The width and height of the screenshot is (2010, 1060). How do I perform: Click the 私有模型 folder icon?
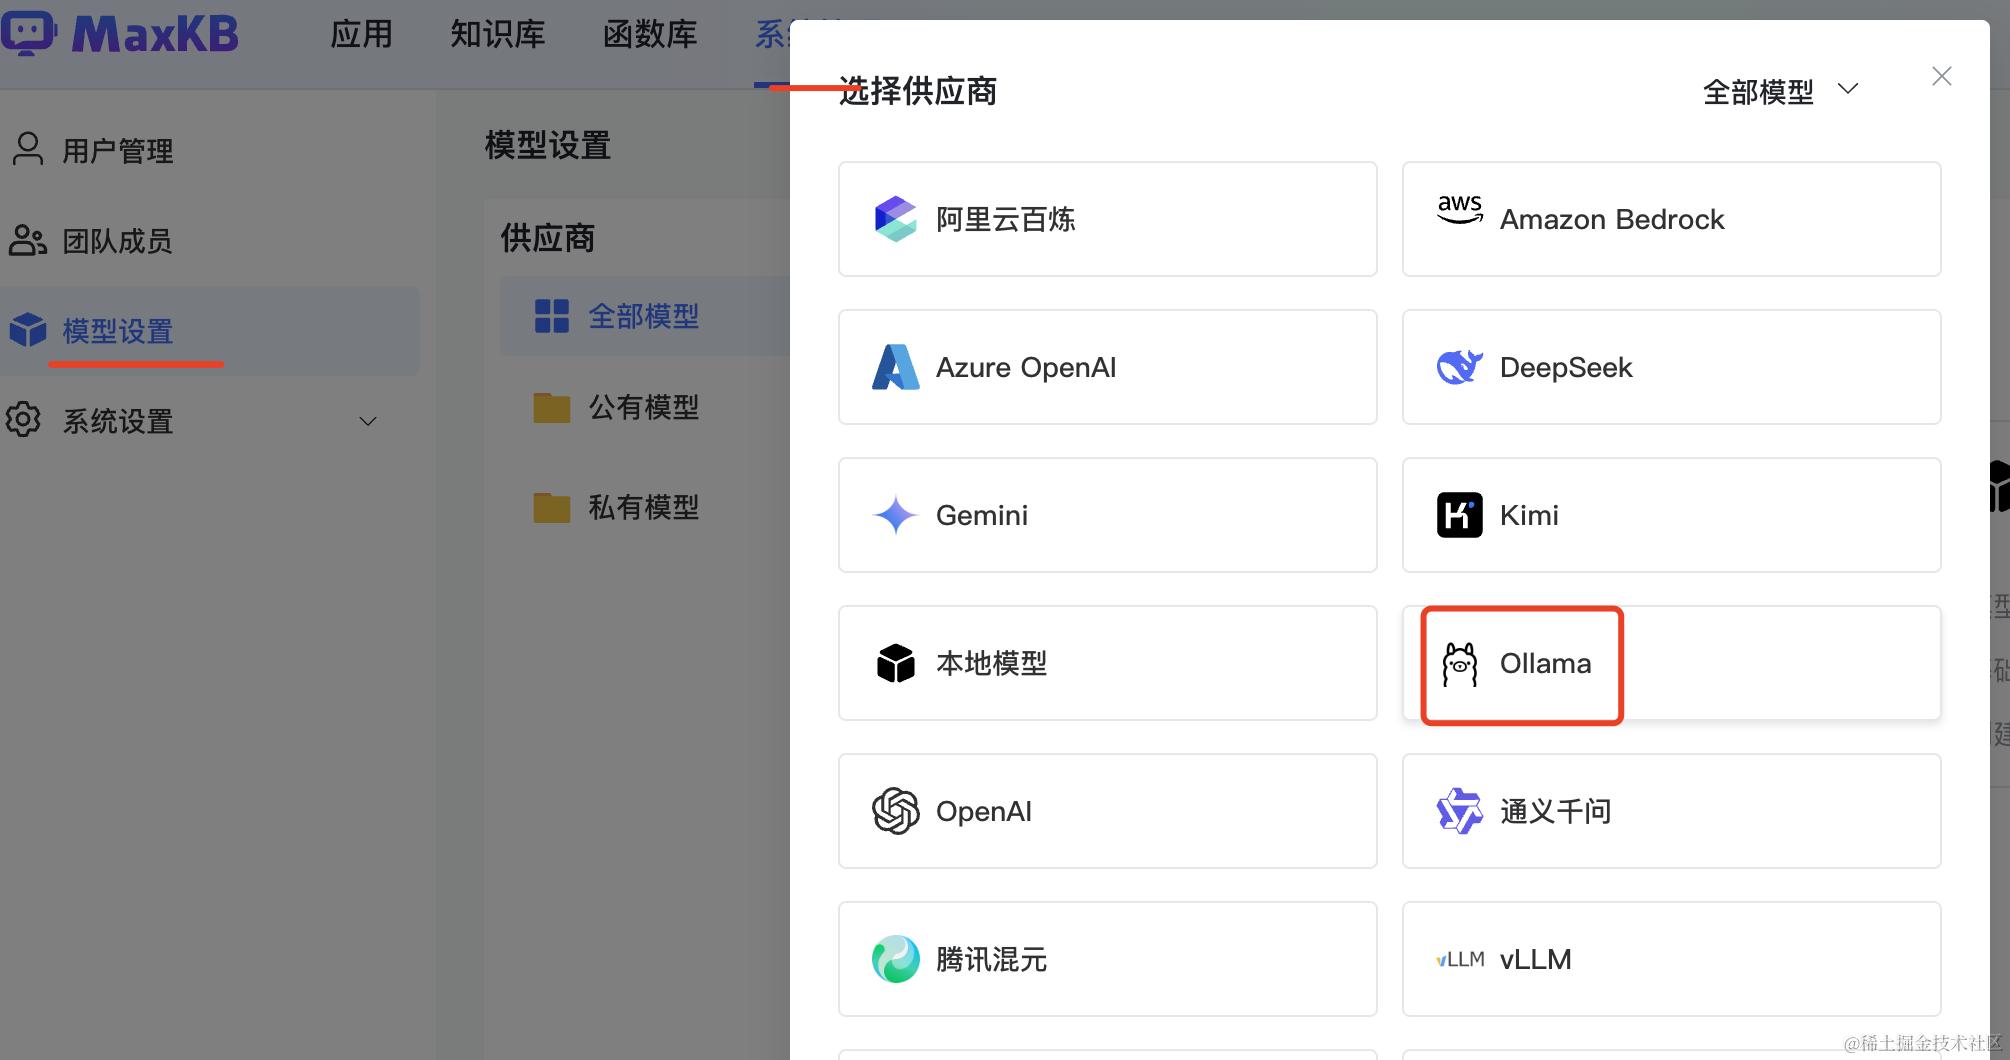tap(552, 507)
